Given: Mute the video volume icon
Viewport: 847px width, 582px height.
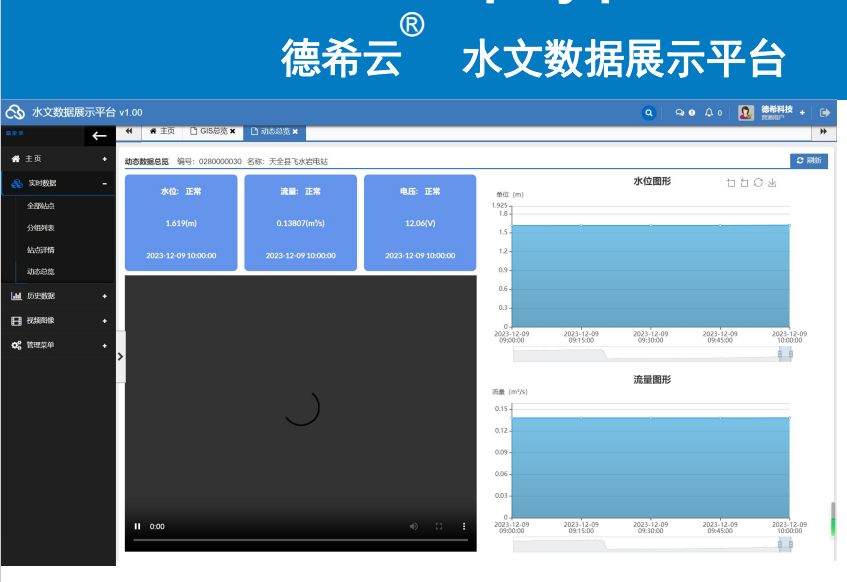Looking at the screenshot, I should click(x=414, y=526).
